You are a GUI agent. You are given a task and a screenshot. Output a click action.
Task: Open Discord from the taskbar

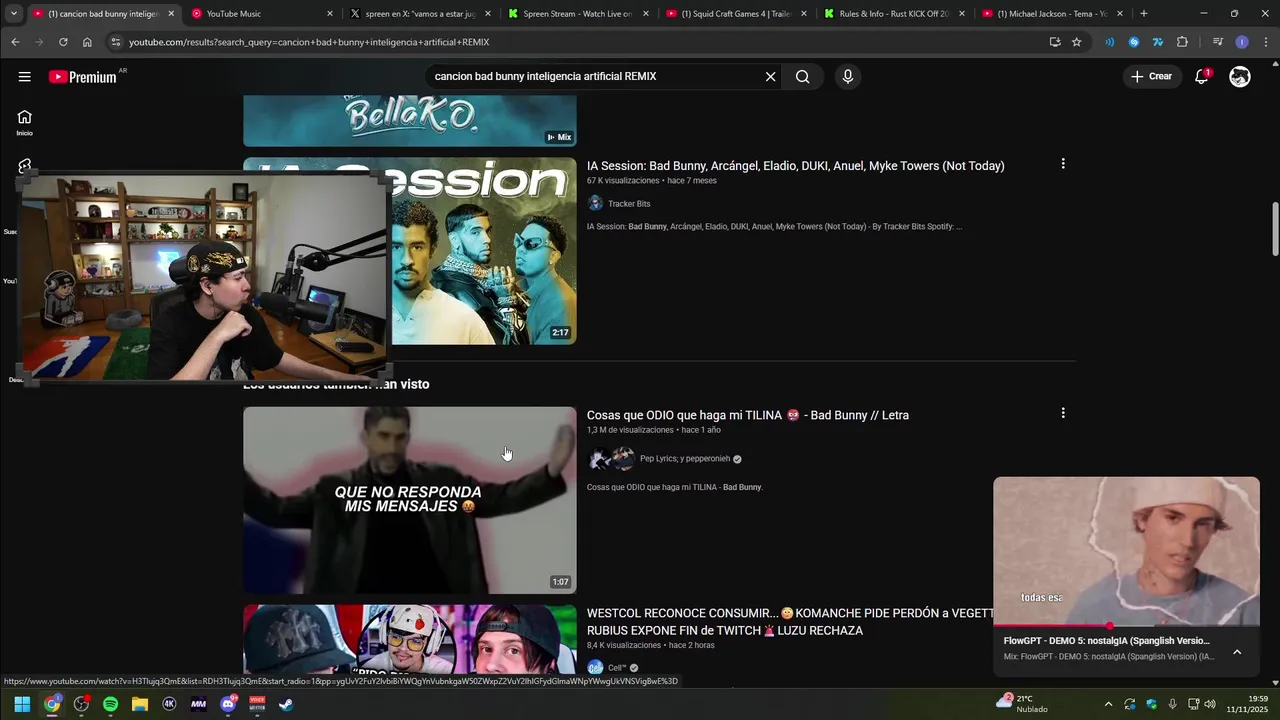pyautogui.click(x=228, y=704)
